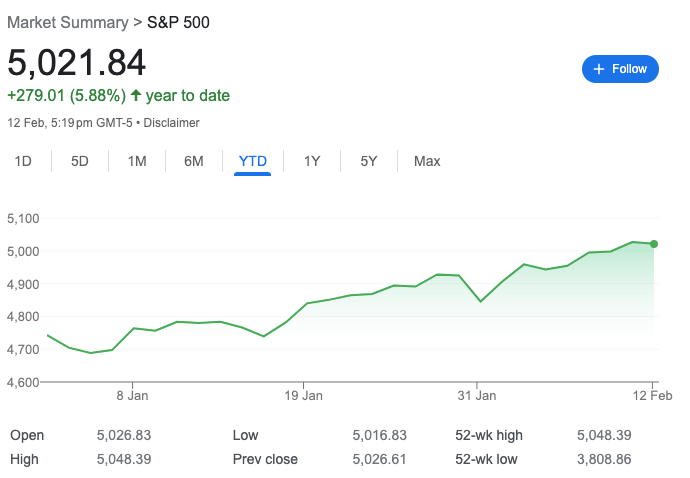Click the 5,021.84 index price

click(77, 62)
